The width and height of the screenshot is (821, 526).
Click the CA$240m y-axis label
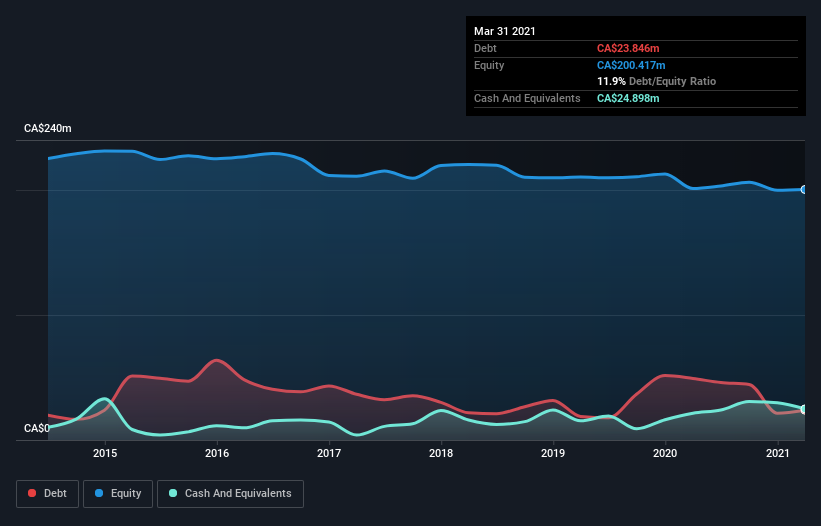coord(48,128)
